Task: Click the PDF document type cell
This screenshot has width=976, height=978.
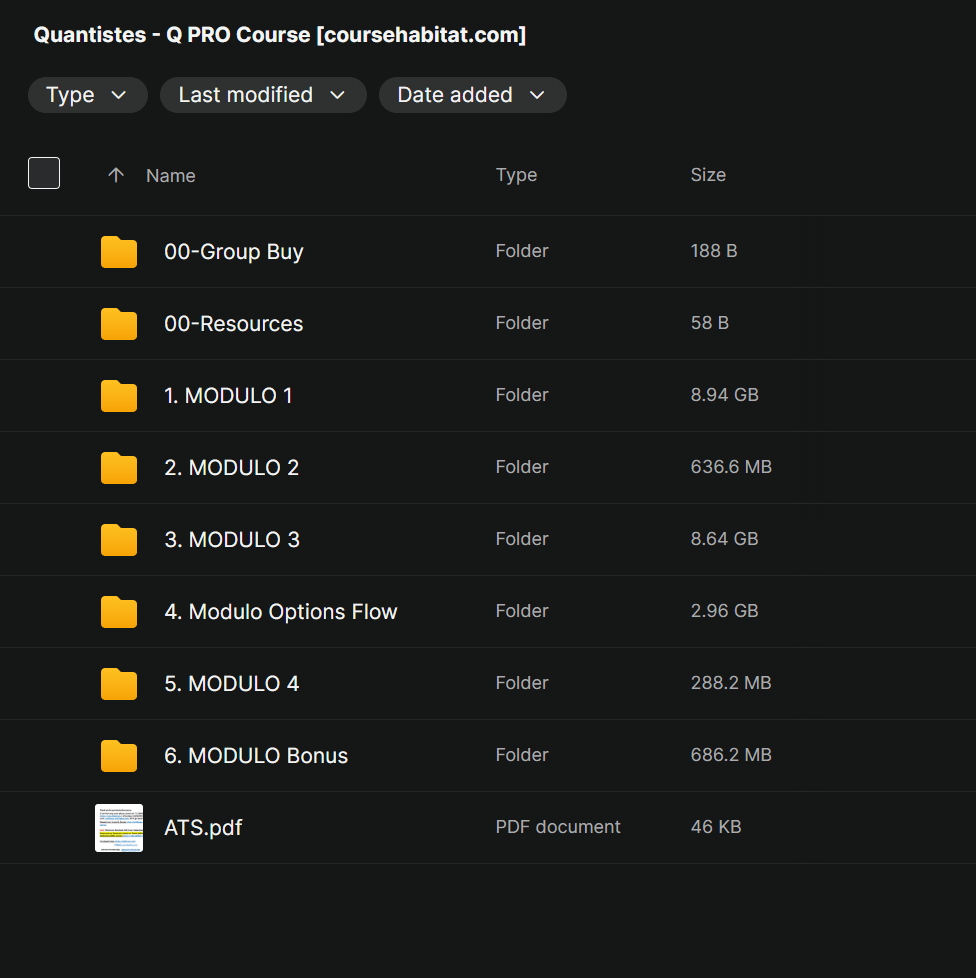Action: click(x=558, y=827)
